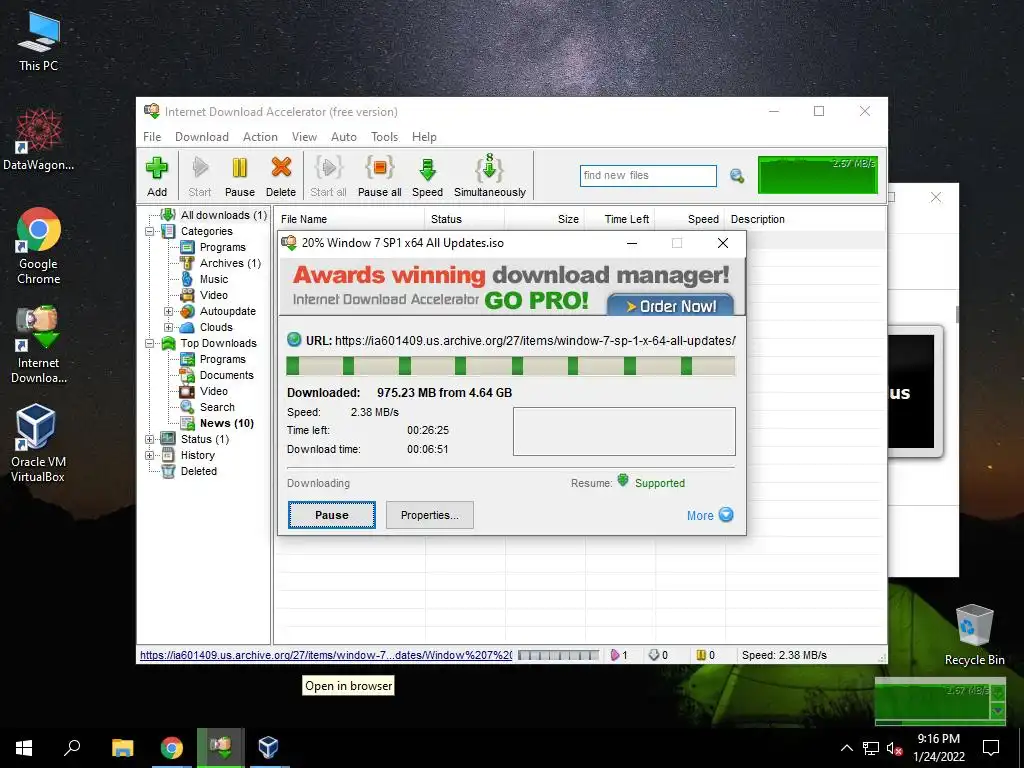1024x768 pixels.
Task: Open Google Chrome desktop shortcut
Action: pyautogui.click(x=39, y=246)
